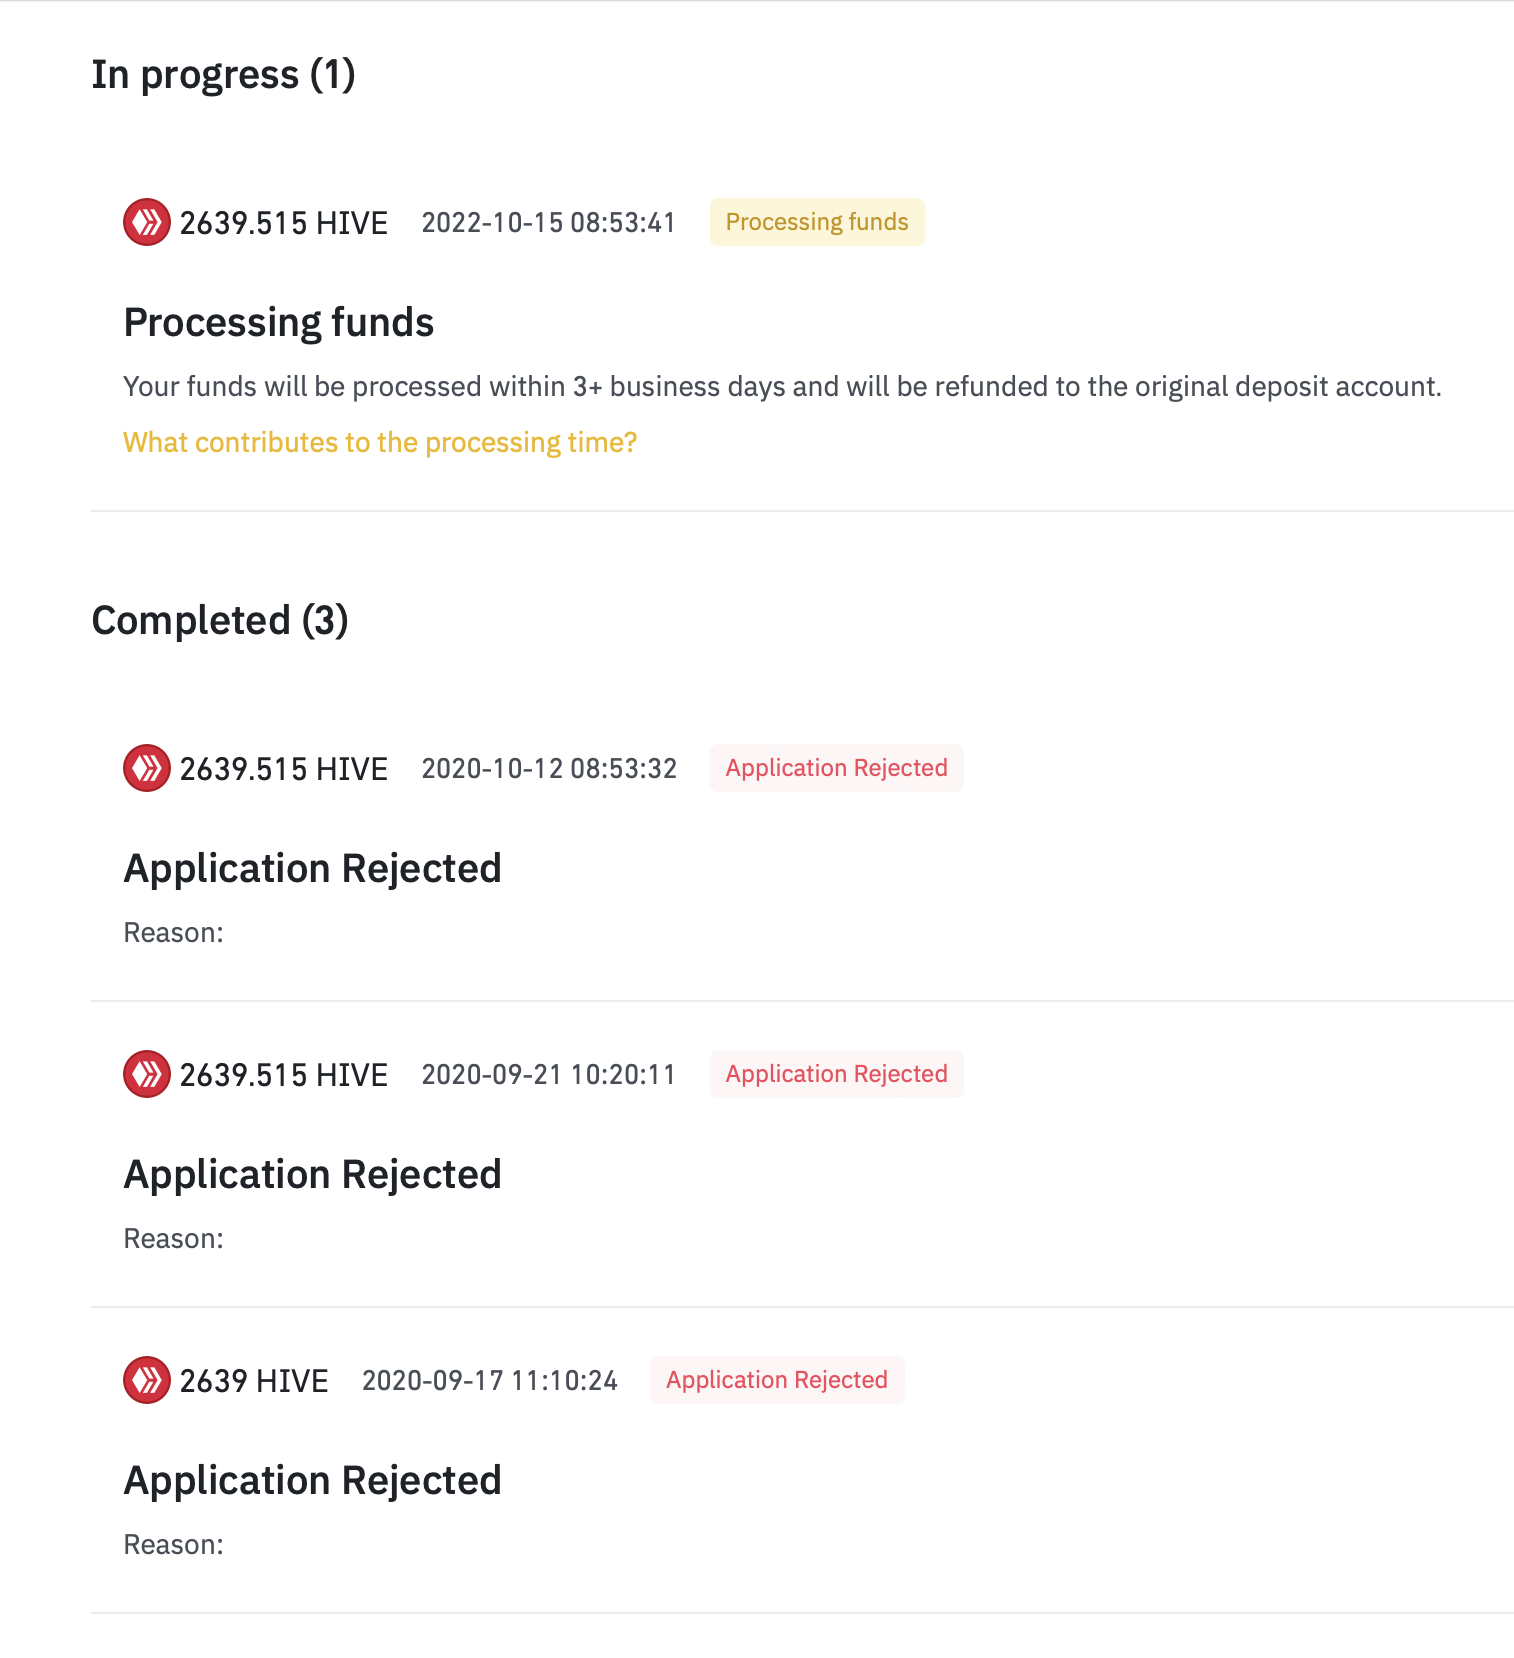
Task: Click the 2022-10-15 08:53:41 timestamp
Action: pyautogui.click(x=549, y=222)
